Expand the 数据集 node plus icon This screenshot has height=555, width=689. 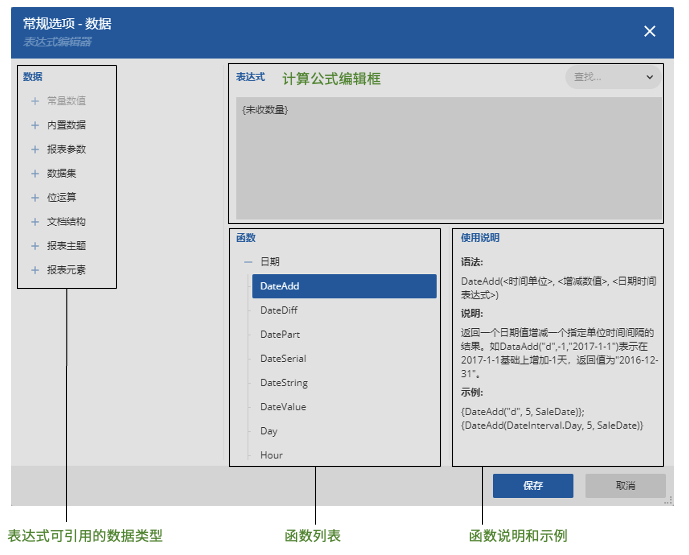coord(35,174)
